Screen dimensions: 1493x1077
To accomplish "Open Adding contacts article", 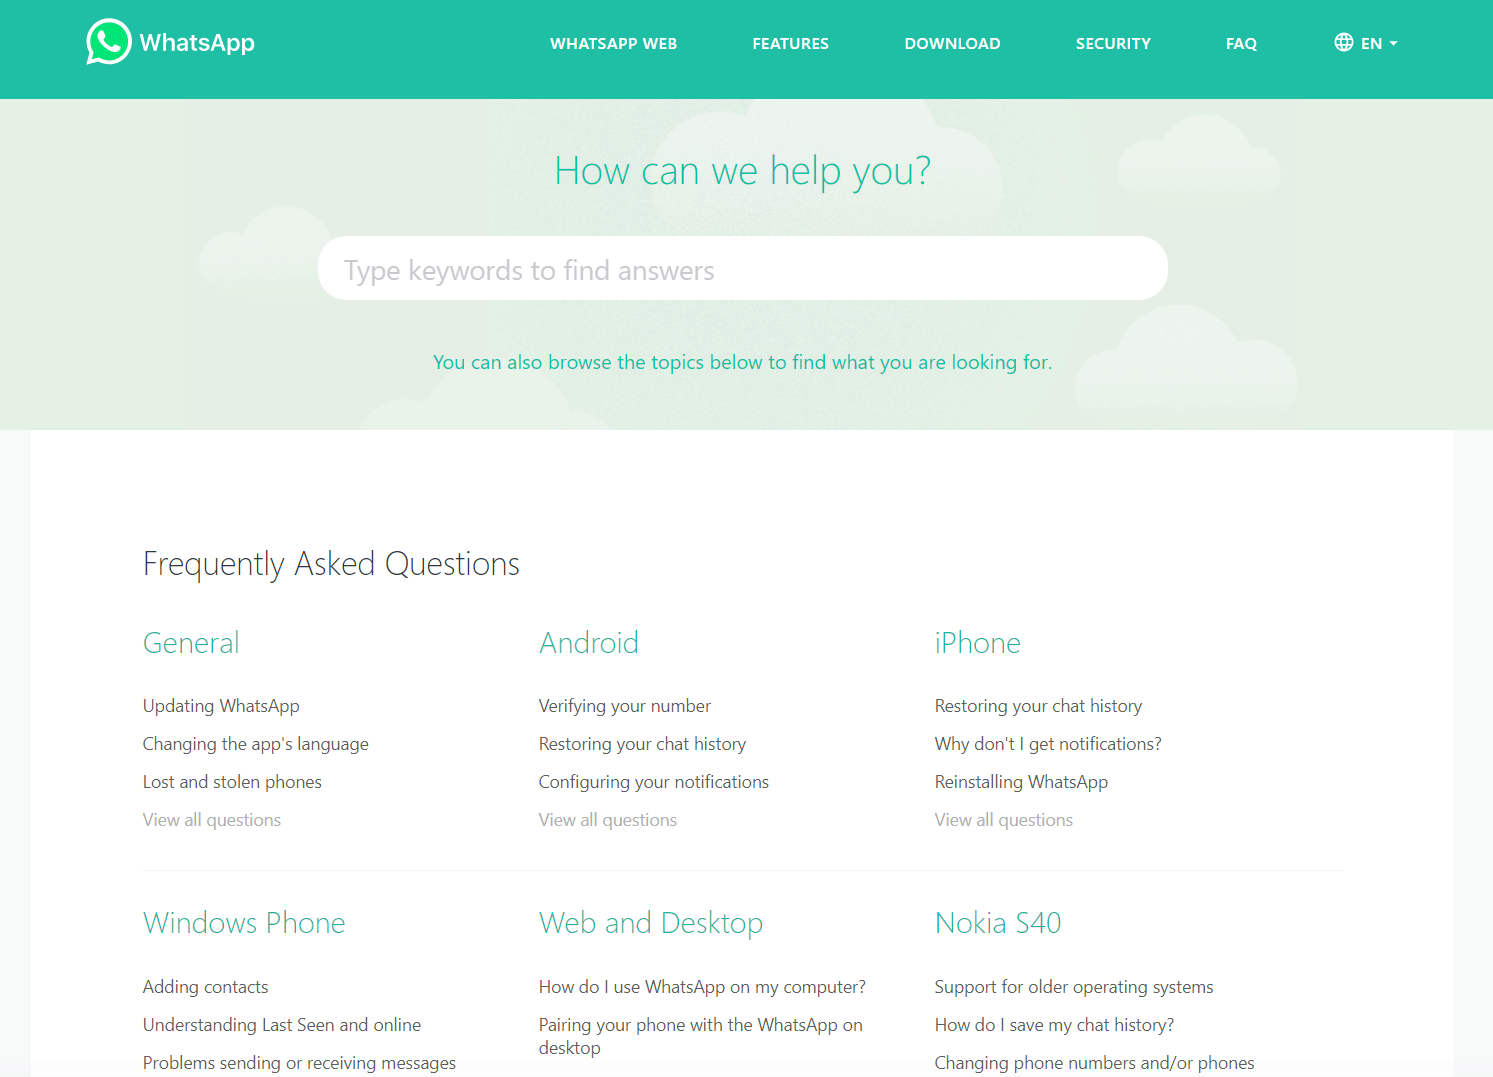I will click(205, 987).
